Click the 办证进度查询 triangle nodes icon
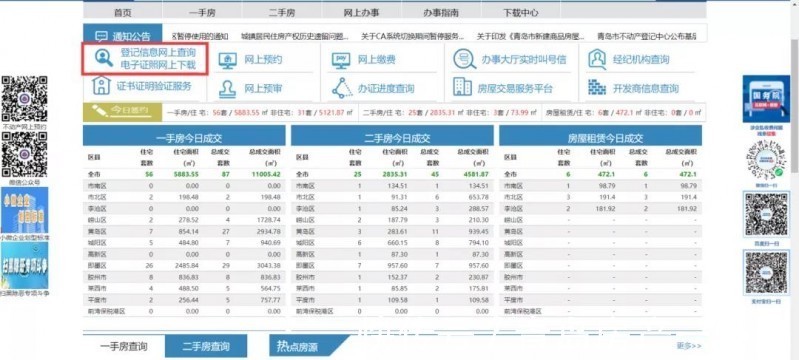This screenshot has height=360, width=799. [342, 88]
